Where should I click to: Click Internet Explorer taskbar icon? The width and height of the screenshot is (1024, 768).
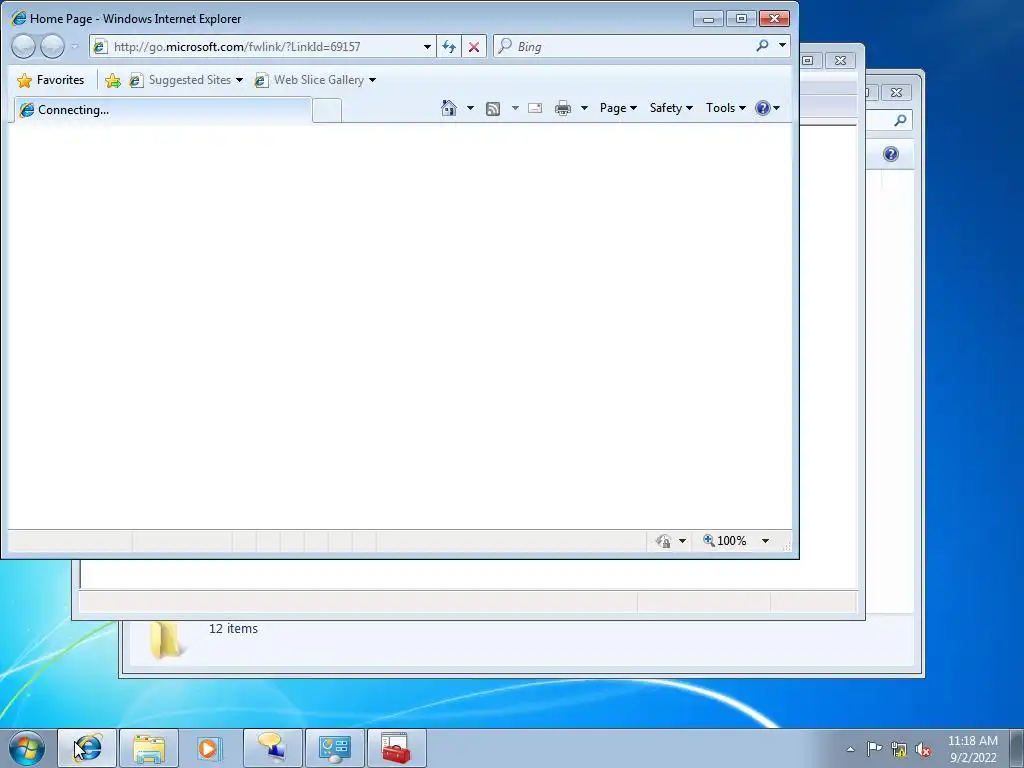pos(88,748)
